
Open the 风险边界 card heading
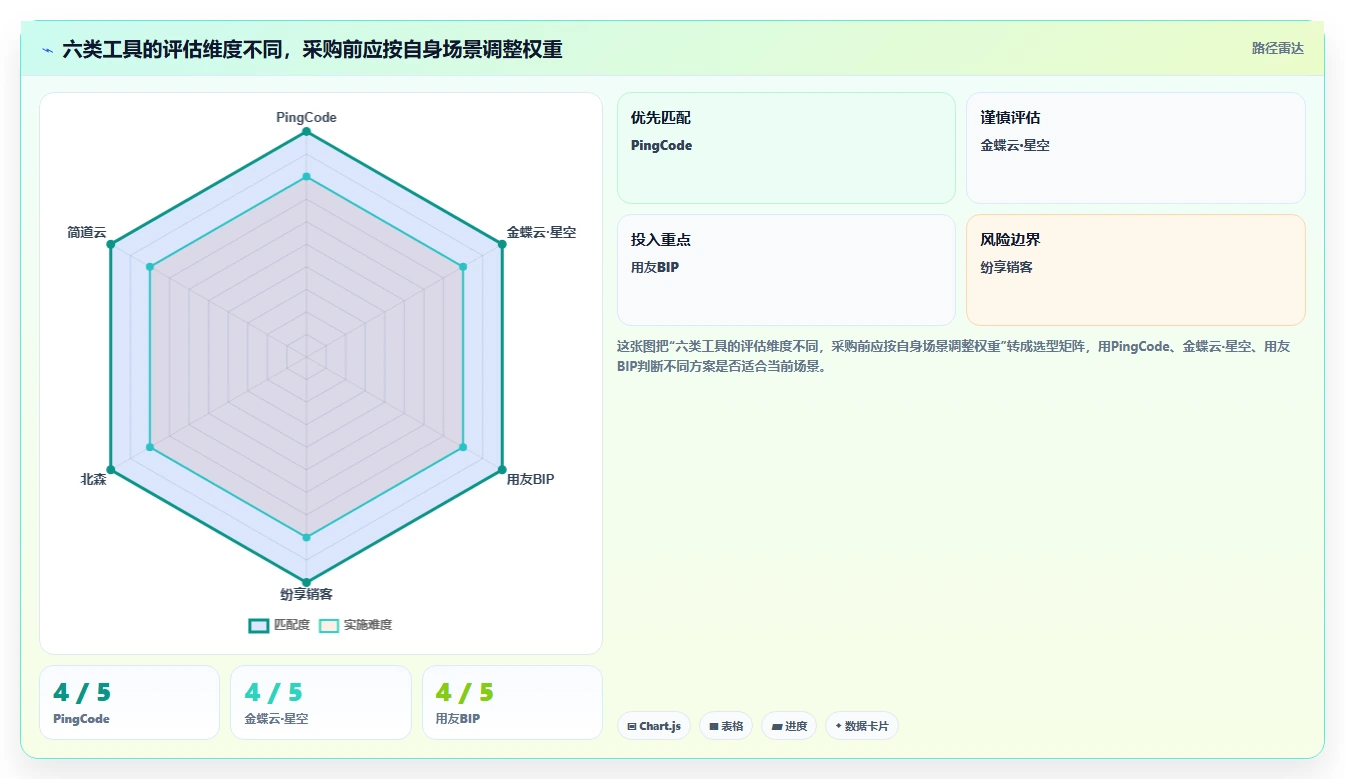pyautogui.click(x=1010, y=240)
